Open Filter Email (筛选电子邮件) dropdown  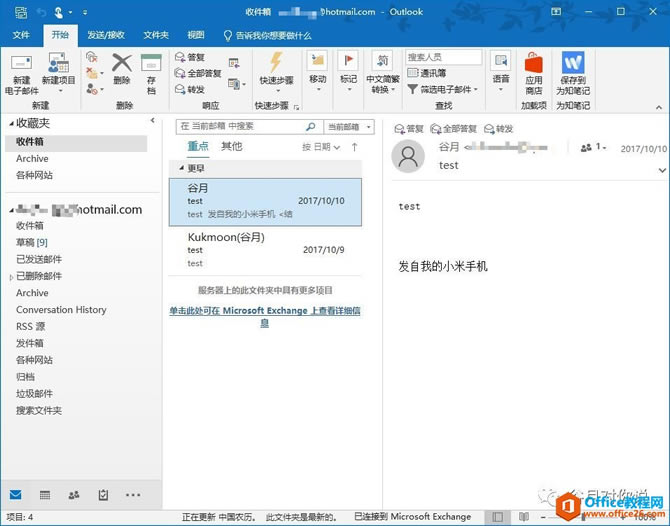coord(443,89)
